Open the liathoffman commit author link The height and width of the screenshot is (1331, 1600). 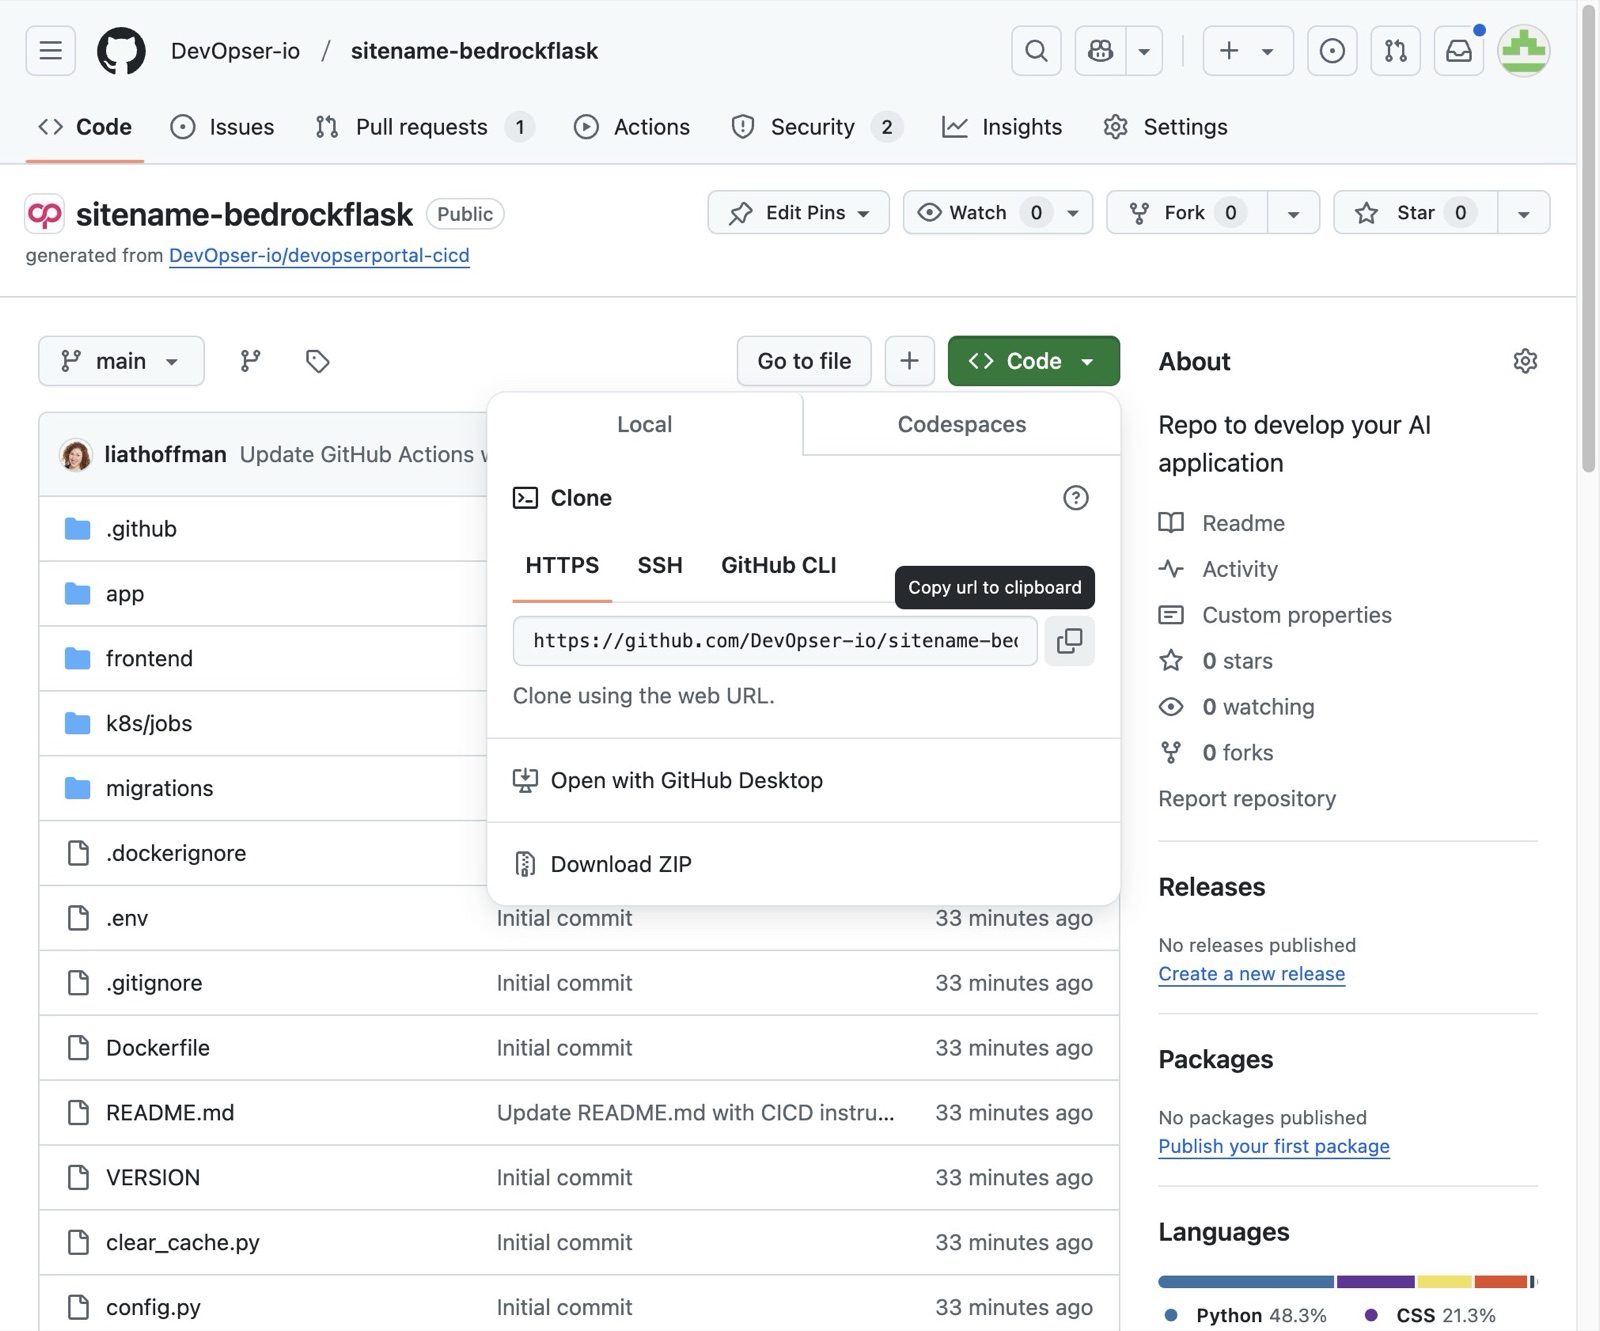pyautogui.click(x=165, y=455)
